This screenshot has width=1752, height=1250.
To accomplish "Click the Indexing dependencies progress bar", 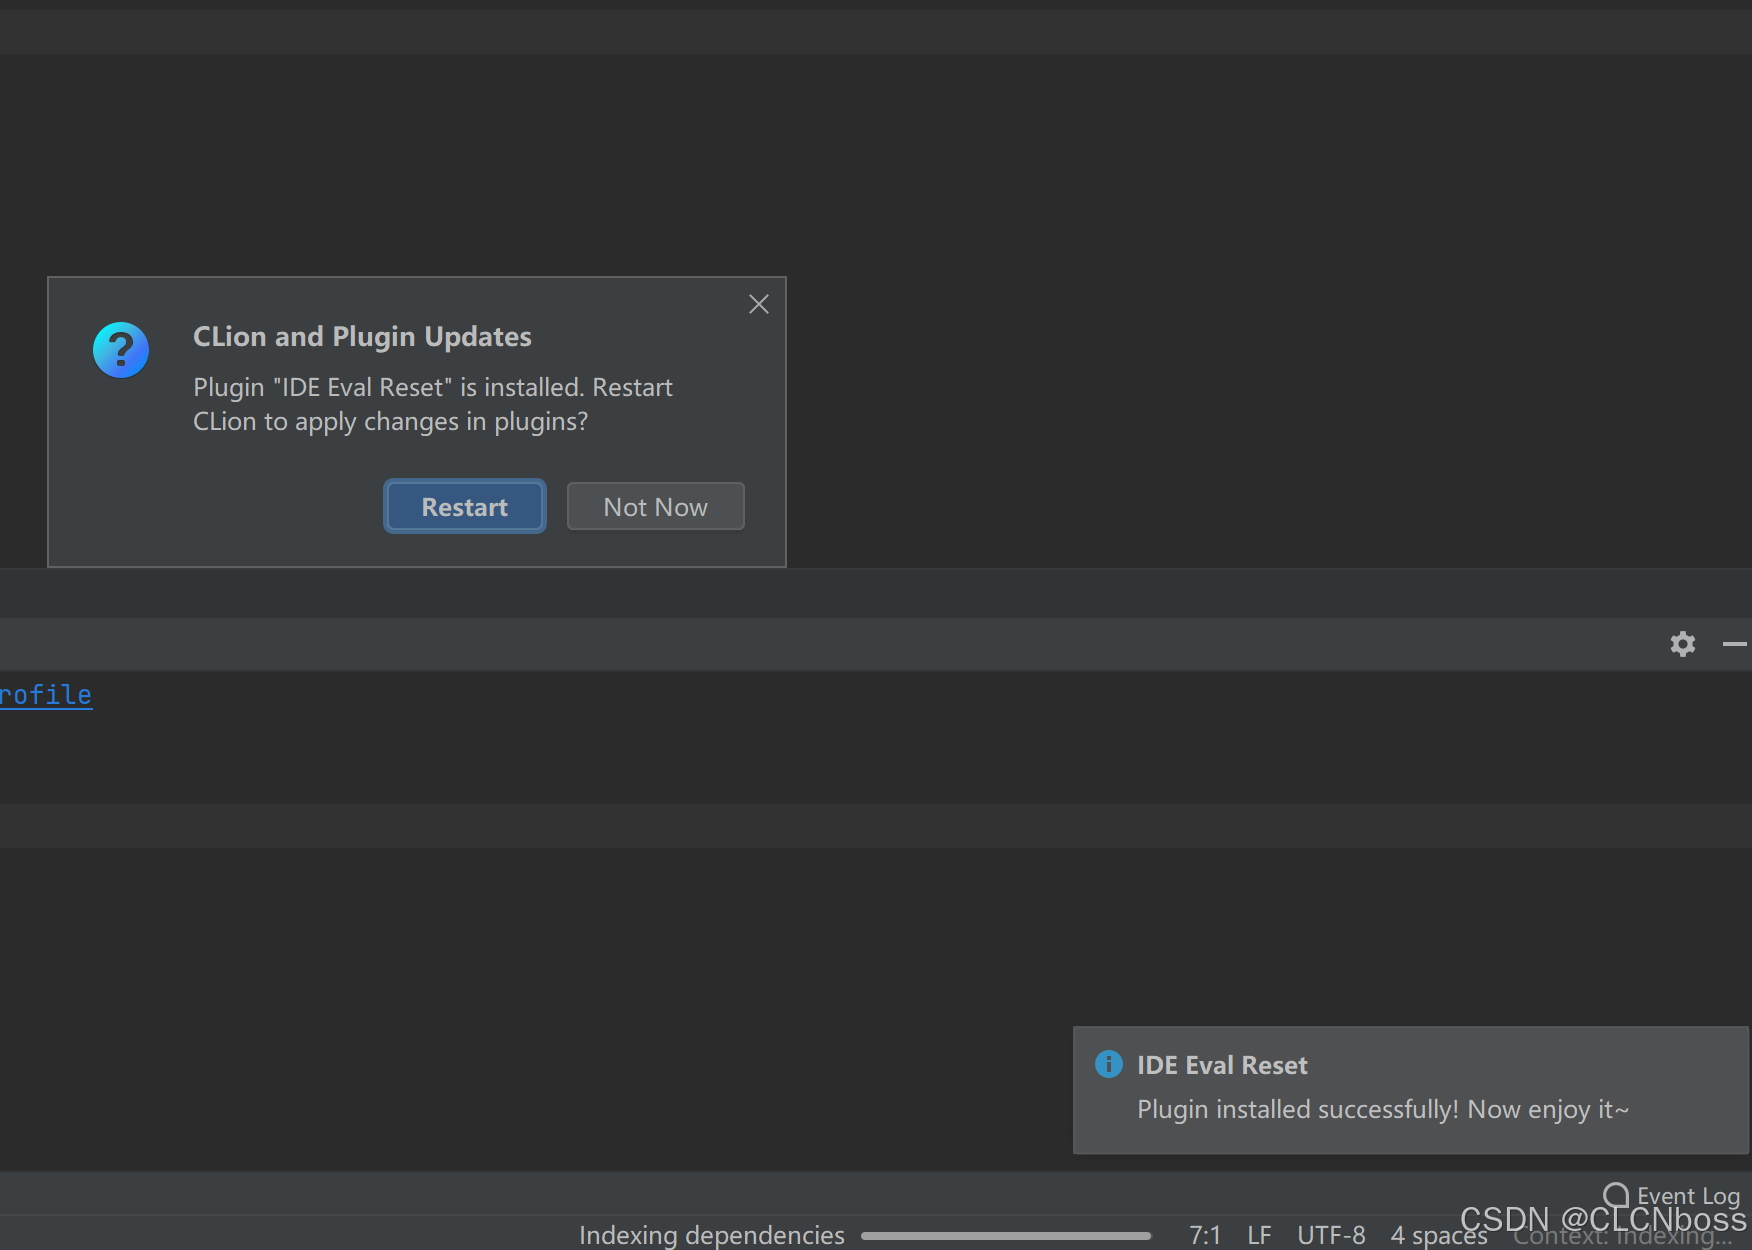I will (x=1006, y=1236).
